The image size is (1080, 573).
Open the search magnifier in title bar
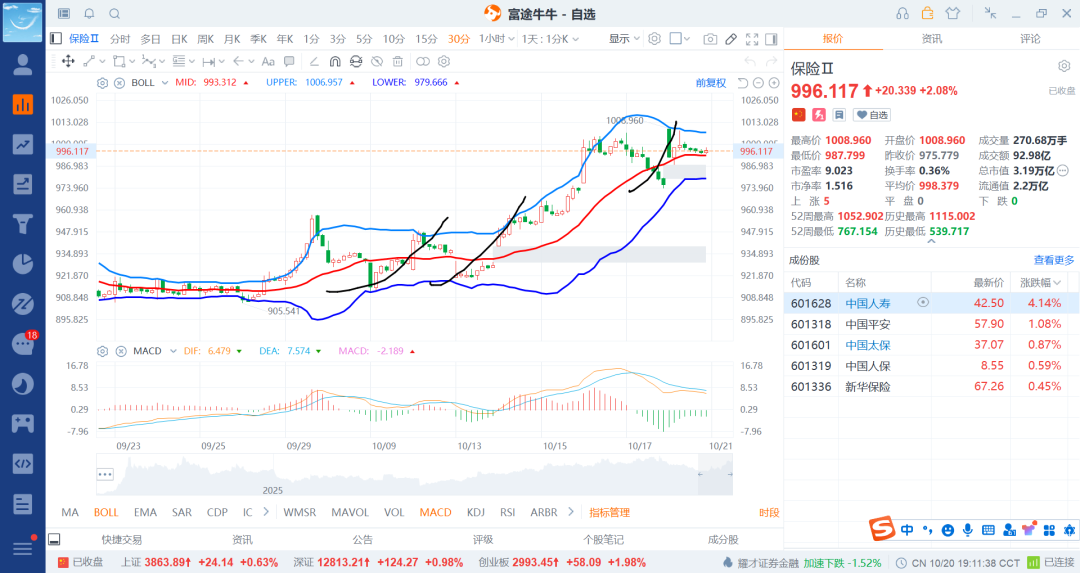coord(115,13)
